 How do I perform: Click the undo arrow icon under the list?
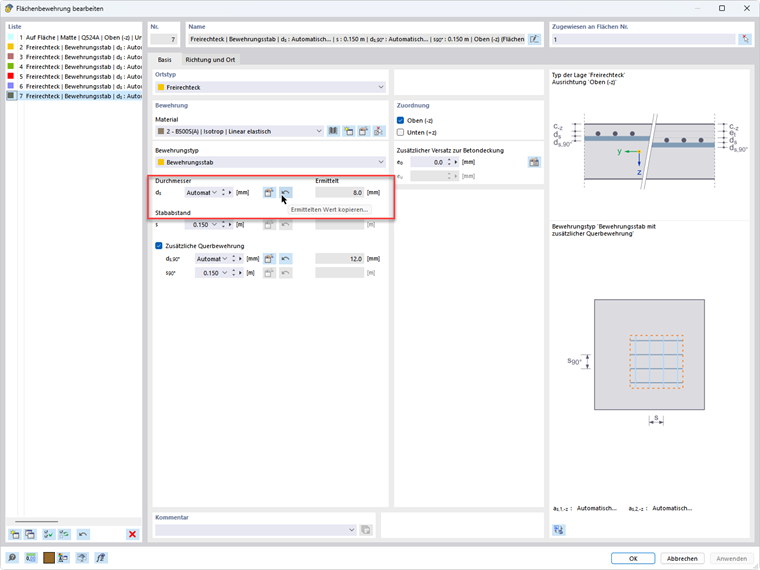click(x=83, y=534)
